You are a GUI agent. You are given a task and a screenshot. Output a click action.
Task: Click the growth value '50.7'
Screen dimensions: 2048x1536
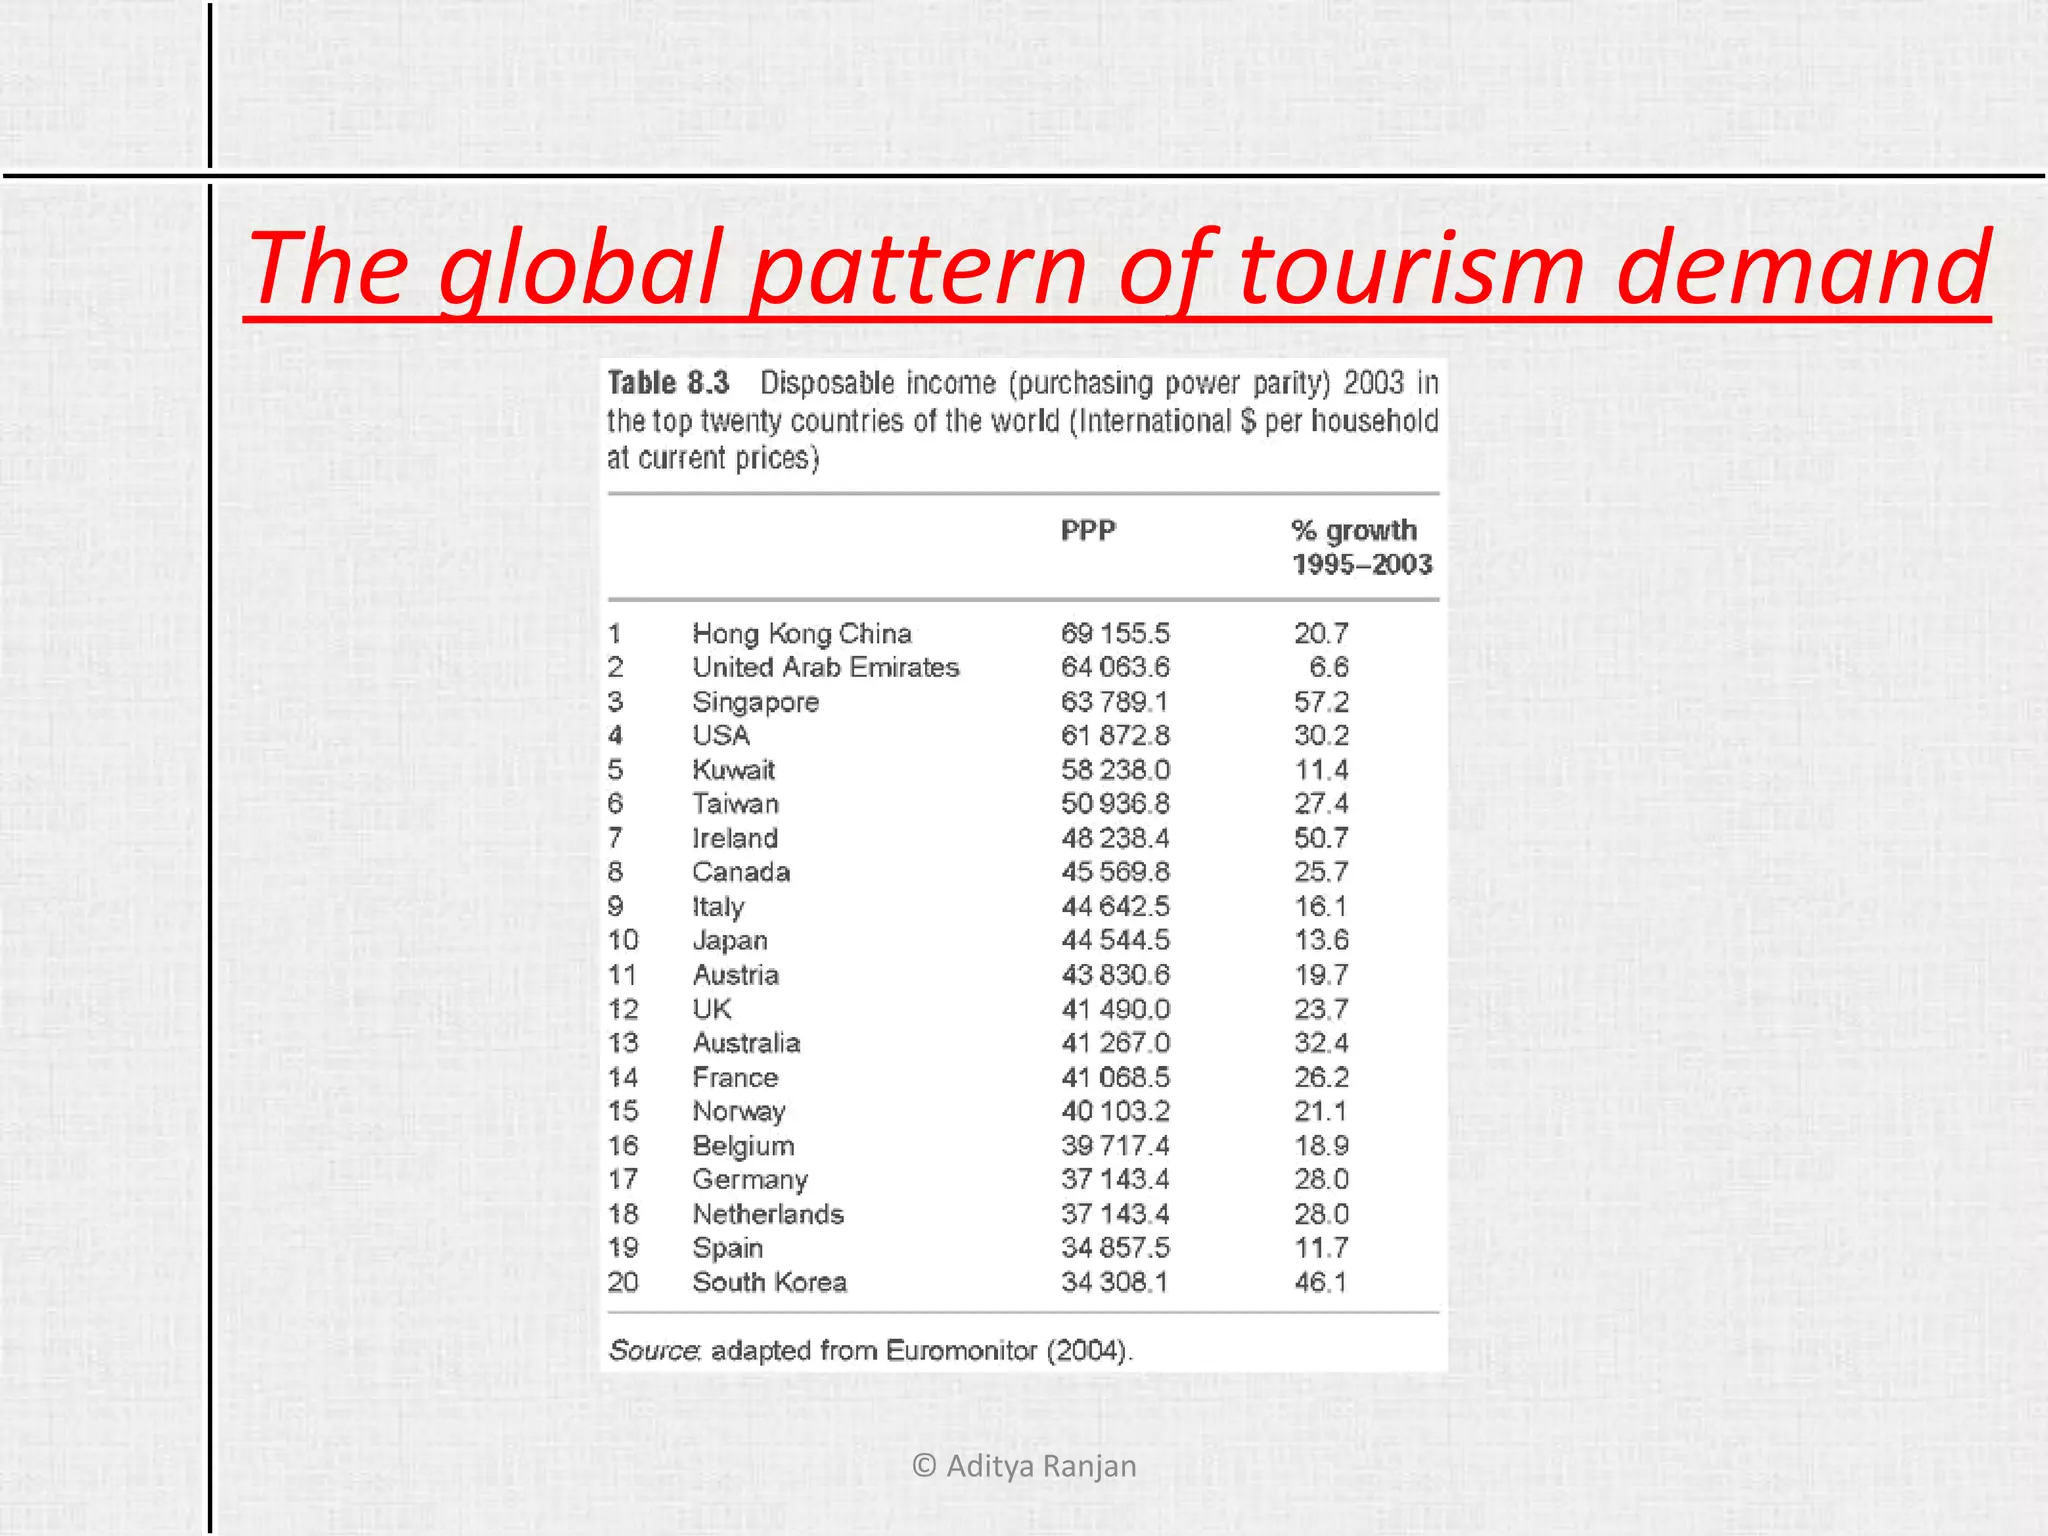pyautogui.click(x=1321, y=838)
